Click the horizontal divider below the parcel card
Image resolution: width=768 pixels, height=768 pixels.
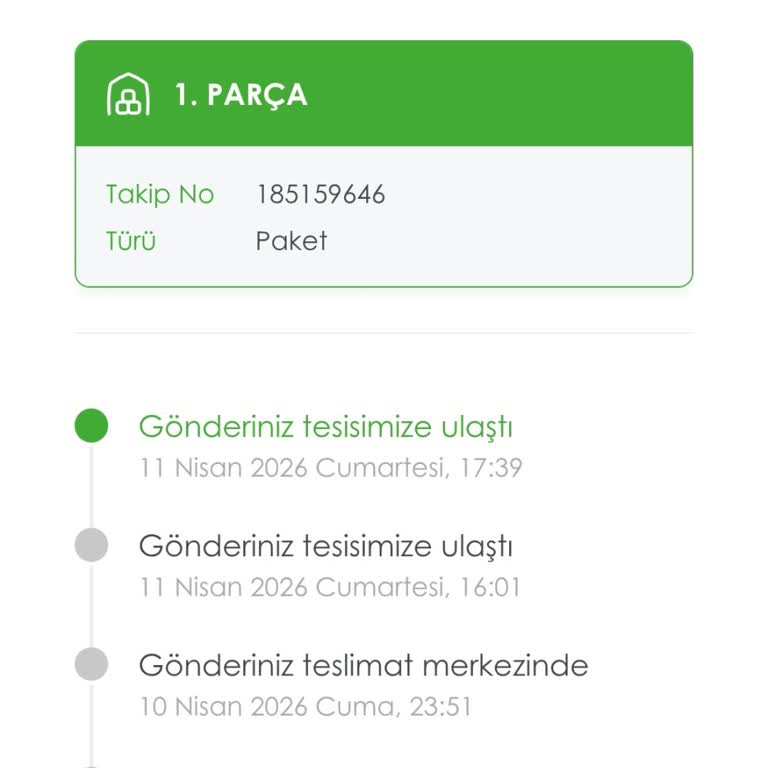tap(384, 333)
